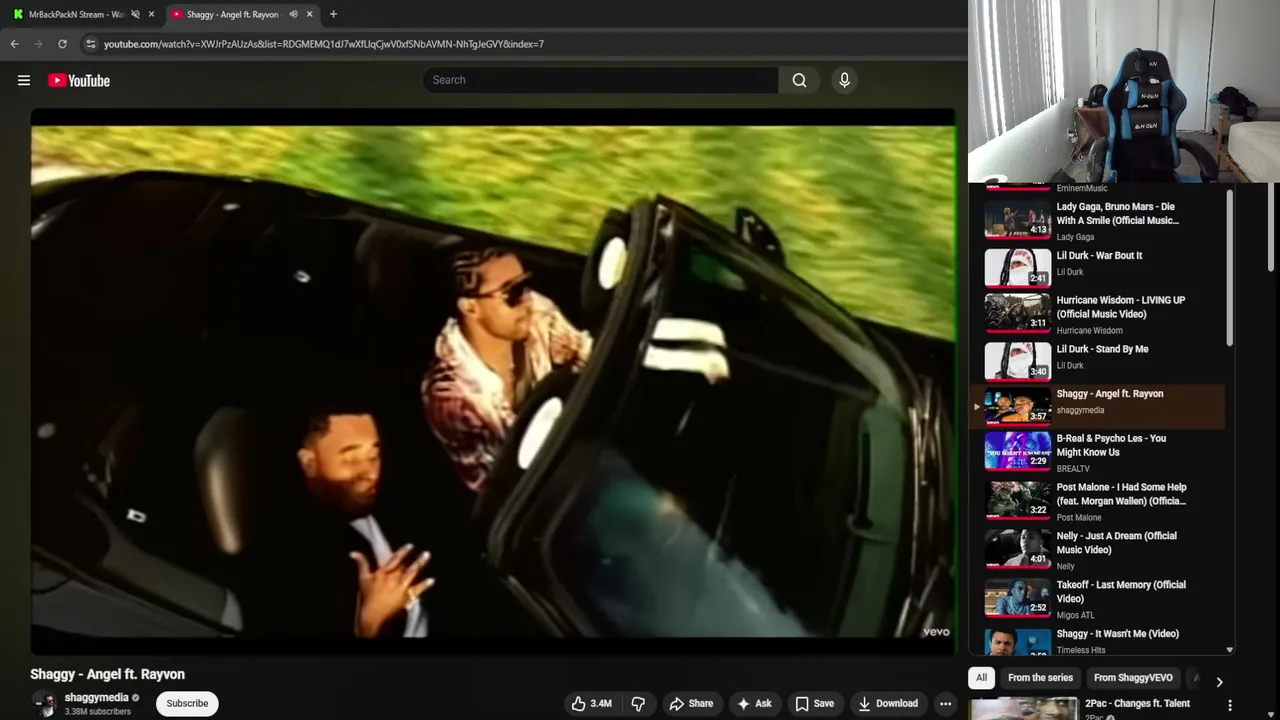Viewport: 1280px width, 720px height.
Task: Click Timeless Hits channel name in playlist
Action: [x=1079, y=649]
